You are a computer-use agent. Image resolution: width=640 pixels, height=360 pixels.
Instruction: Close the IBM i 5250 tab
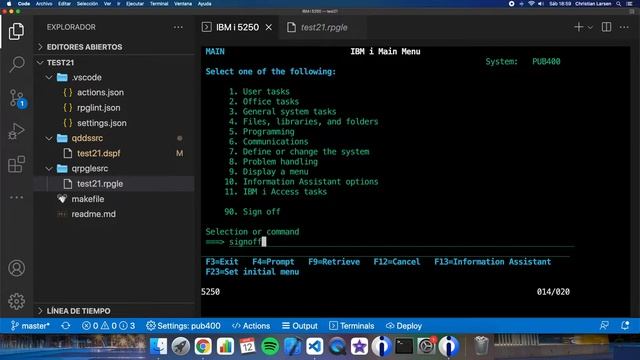coord(269,27)
